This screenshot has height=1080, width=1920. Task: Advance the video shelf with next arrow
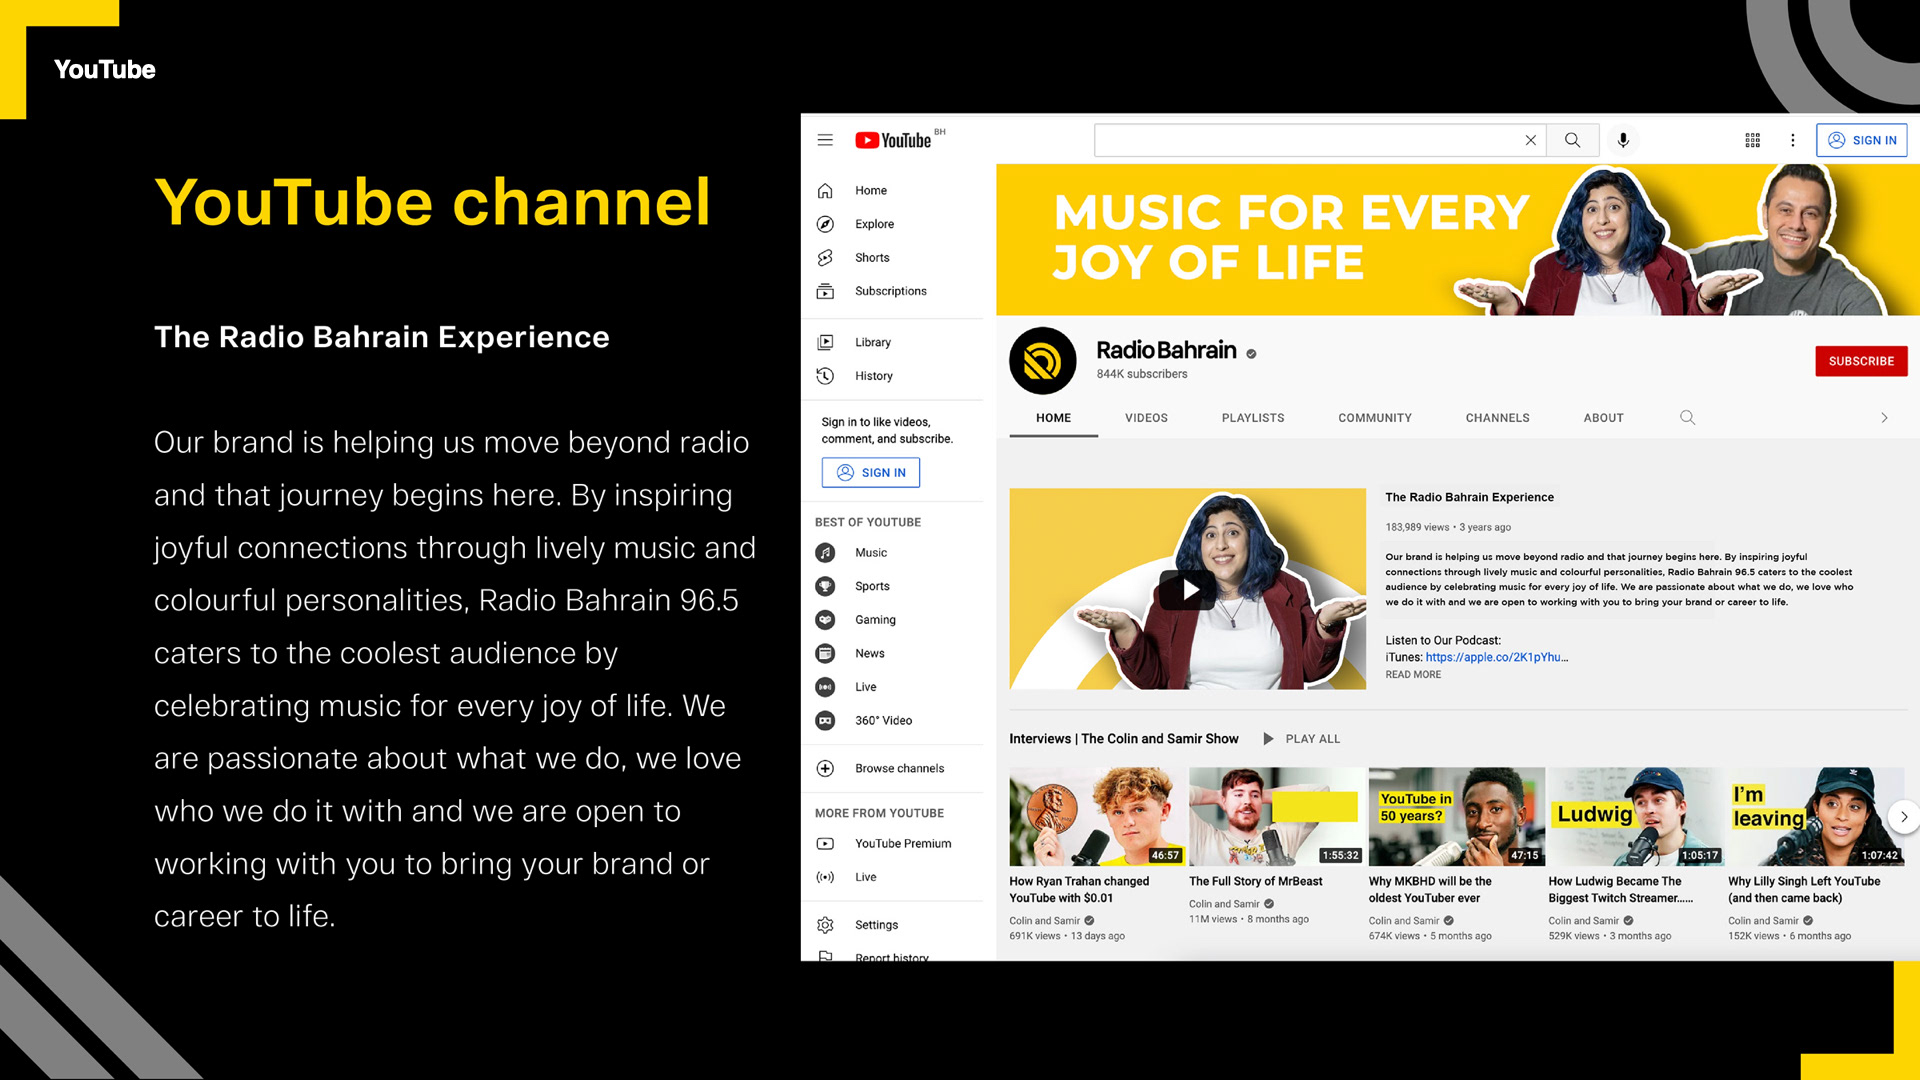point(1903,817)
